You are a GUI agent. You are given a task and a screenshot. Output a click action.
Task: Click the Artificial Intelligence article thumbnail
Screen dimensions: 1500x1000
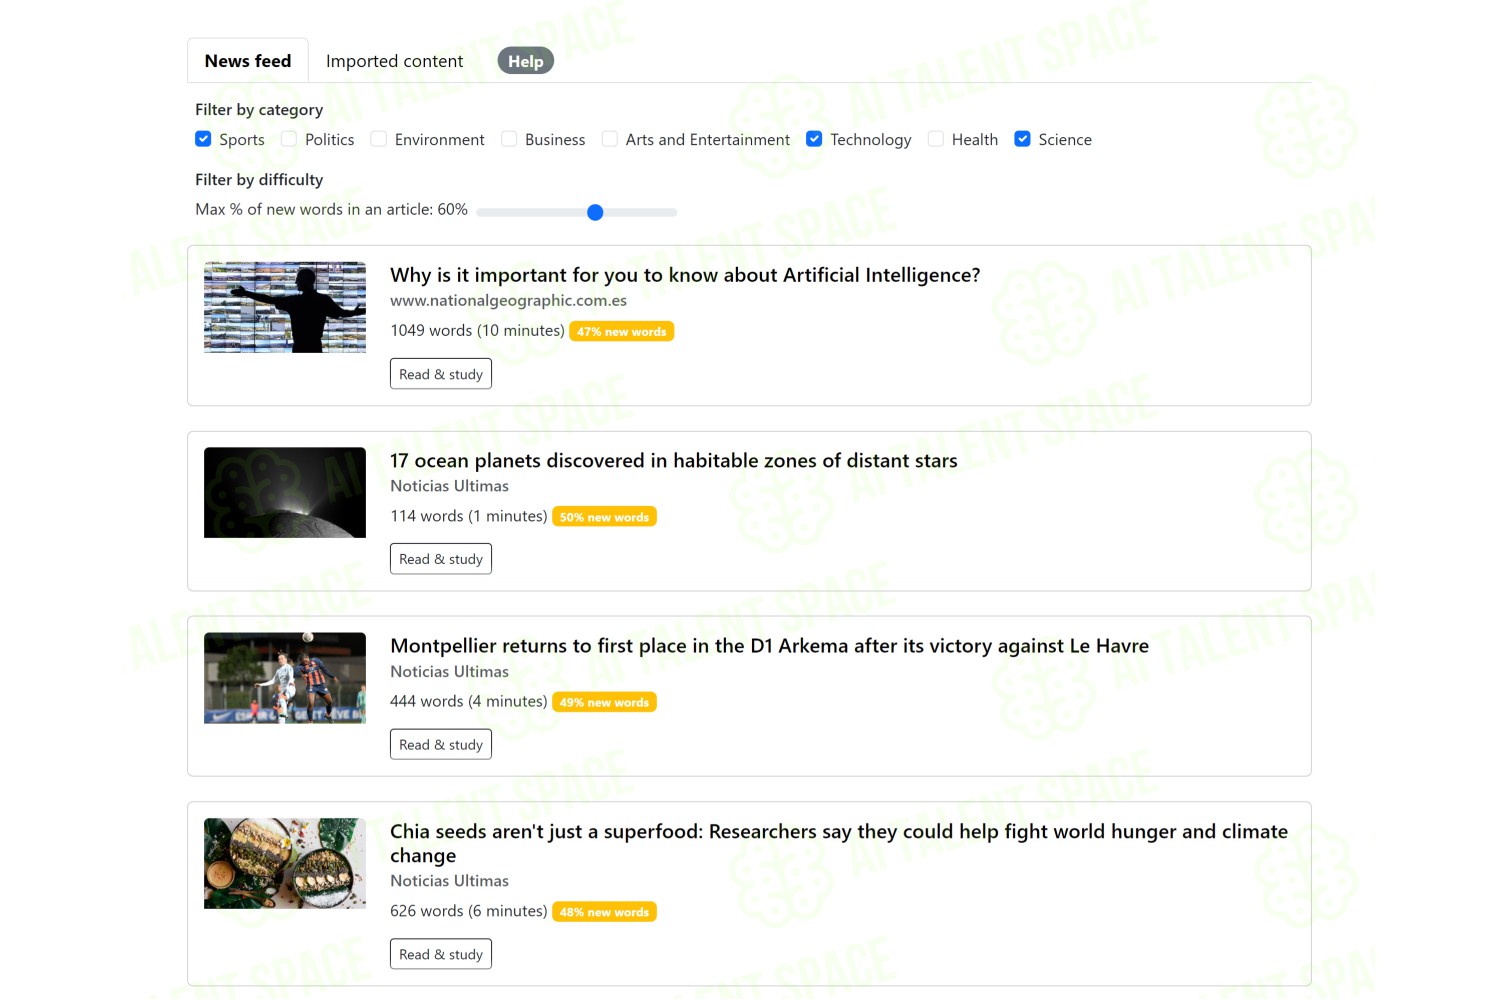[x=285, y=307]
